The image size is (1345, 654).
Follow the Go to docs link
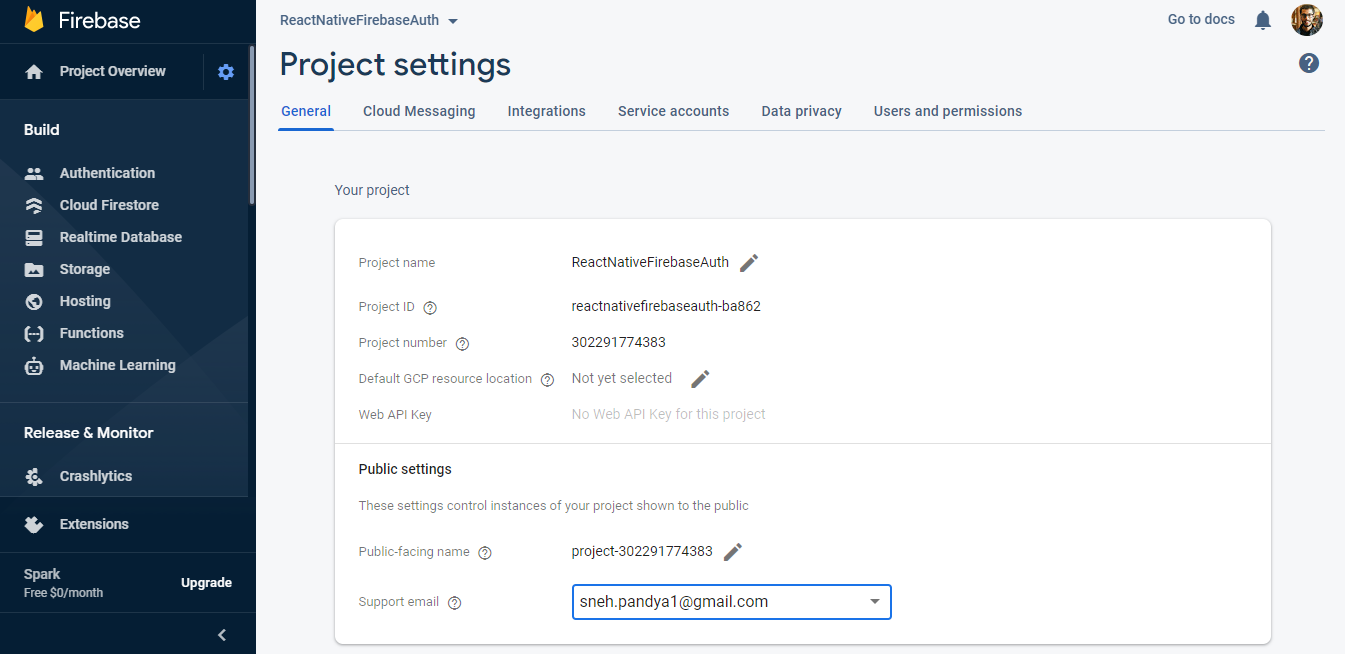tap(1201, 20)
